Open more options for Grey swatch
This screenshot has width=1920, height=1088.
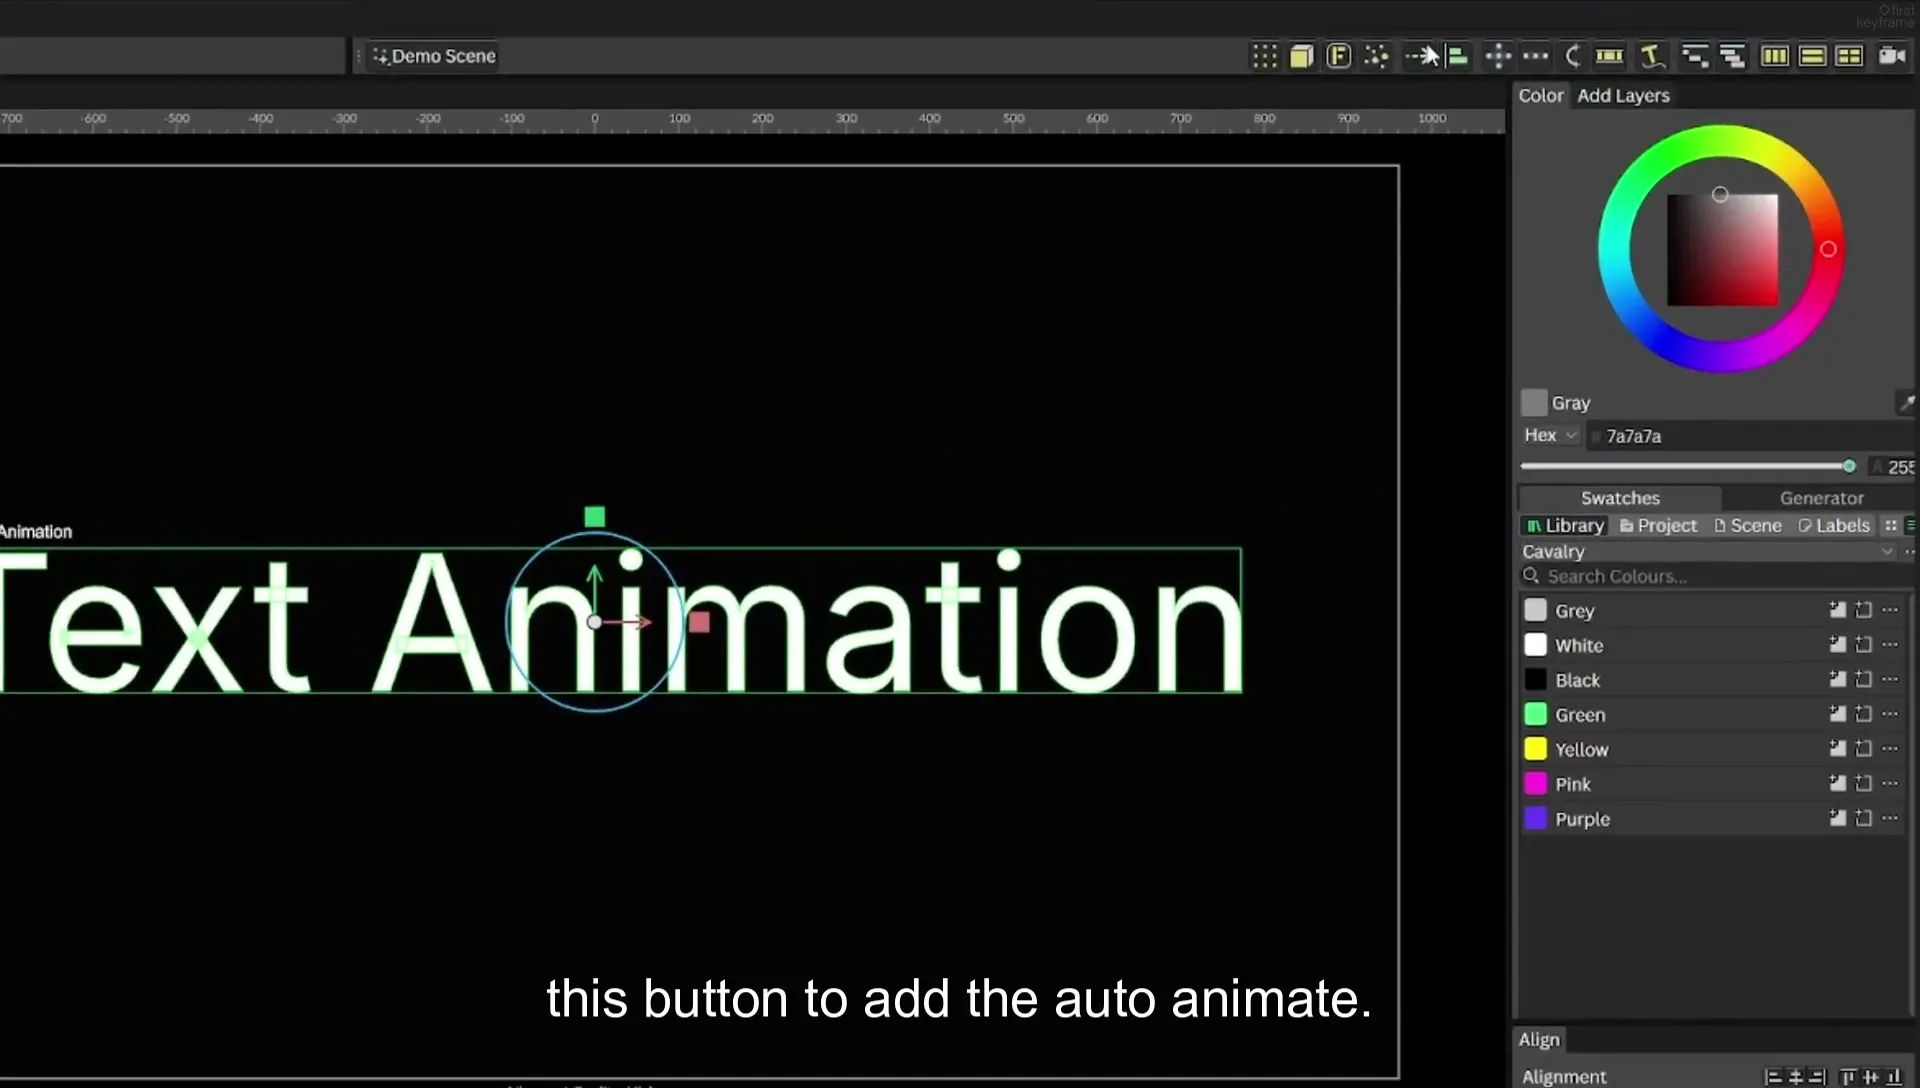point(1890,610)
